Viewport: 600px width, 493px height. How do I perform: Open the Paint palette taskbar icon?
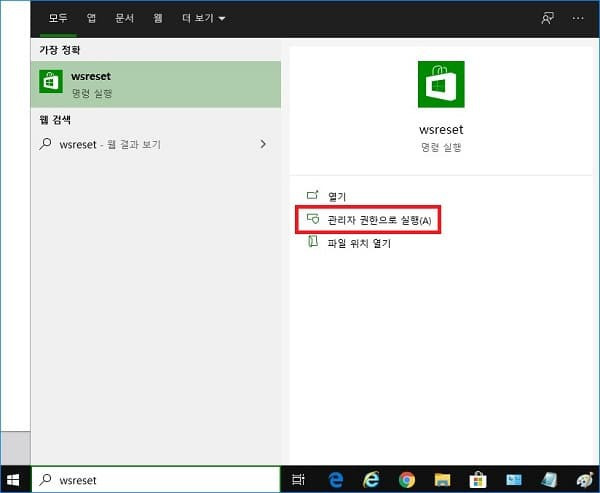[x=585, y=480]
